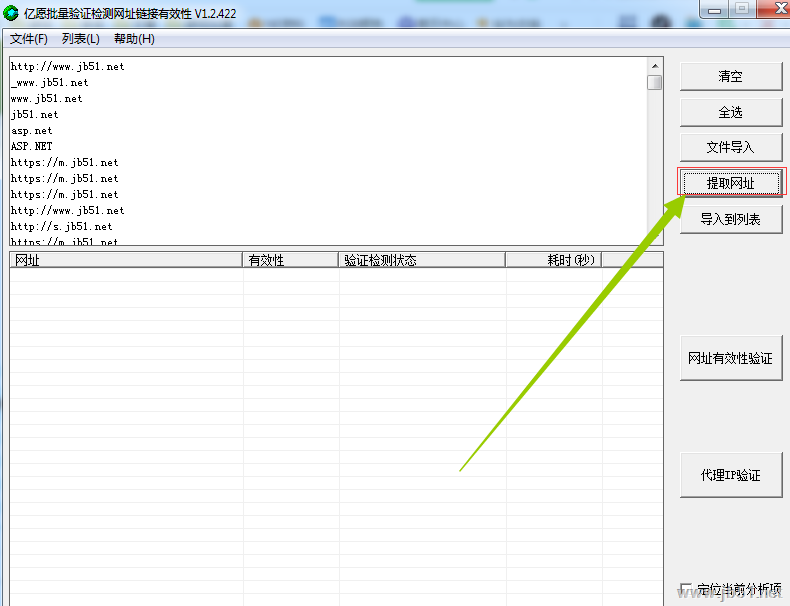Click 文件导入 to import a file
Image resolution: width=790 pixels, height=606 pixels.
point(730,148)
